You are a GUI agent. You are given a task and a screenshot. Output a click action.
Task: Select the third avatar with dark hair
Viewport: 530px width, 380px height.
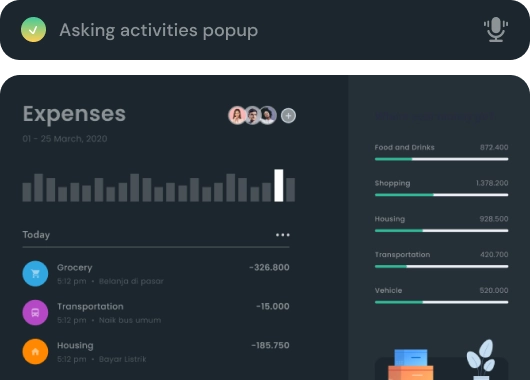pyautogui.click(x=268, y=116)
